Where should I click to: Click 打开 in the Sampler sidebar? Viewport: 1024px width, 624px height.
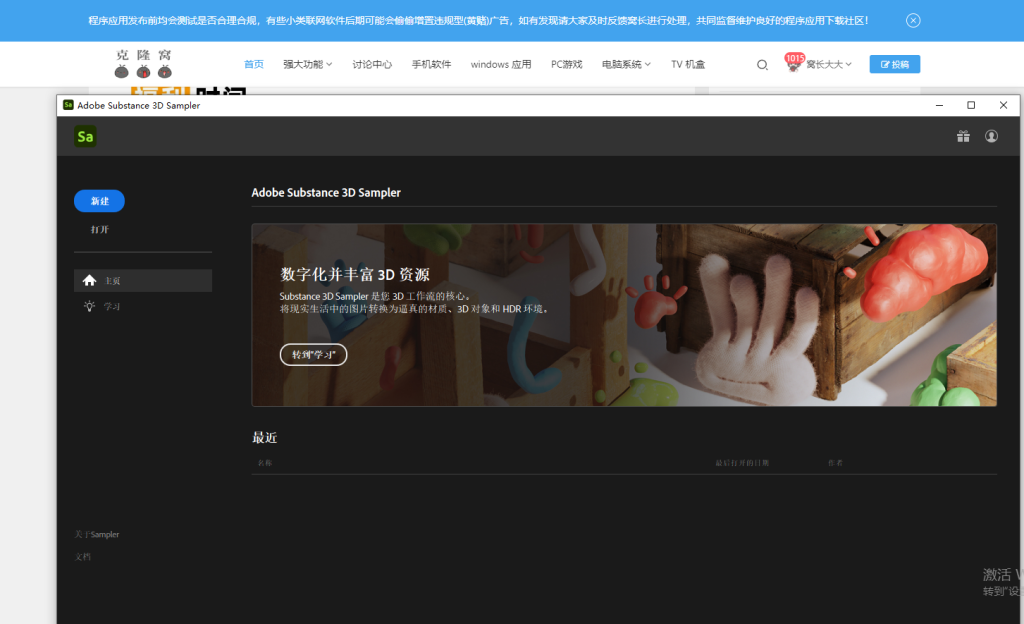(x=99, y=230)
